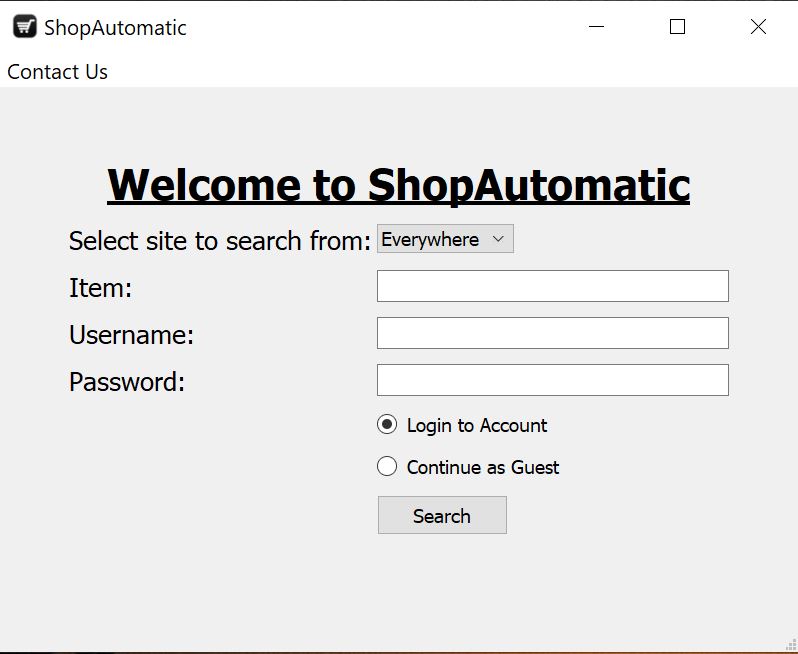The width and height of the screenshot is (798, 654).
Task: Maximize the ShopAutomatic window
Action: [677, 27]
